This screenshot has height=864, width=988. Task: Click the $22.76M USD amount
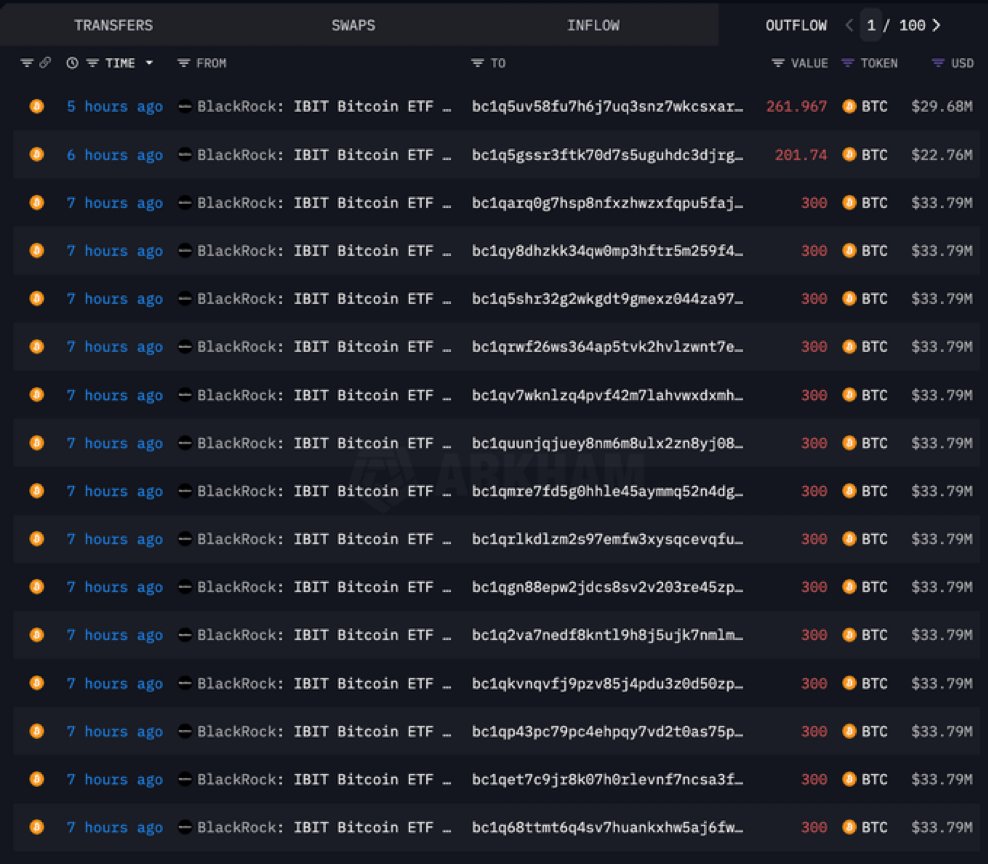tap(942, 155)
